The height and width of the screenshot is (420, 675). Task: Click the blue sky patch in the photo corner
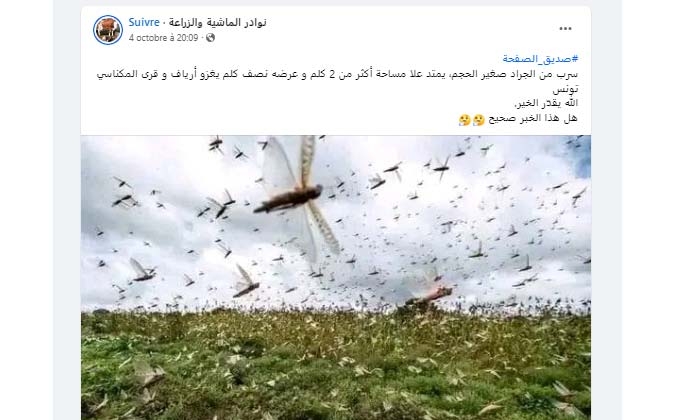point(582,158)
